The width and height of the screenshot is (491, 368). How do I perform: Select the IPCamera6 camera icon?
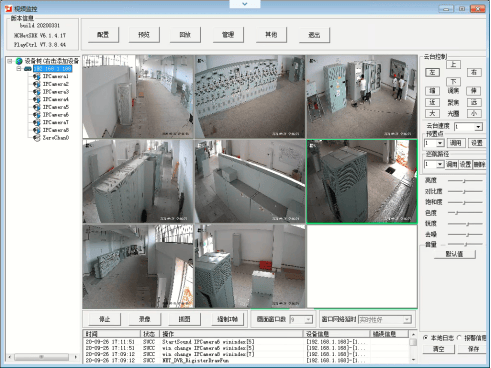37,115
